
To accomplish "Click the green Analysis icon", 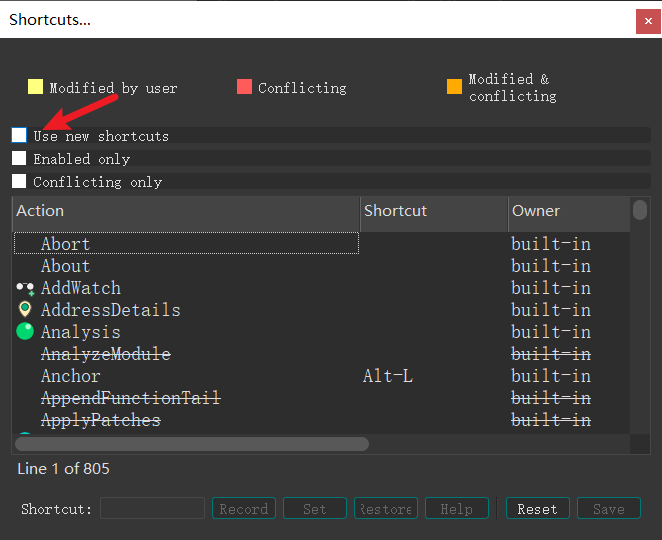I will 25,332.
